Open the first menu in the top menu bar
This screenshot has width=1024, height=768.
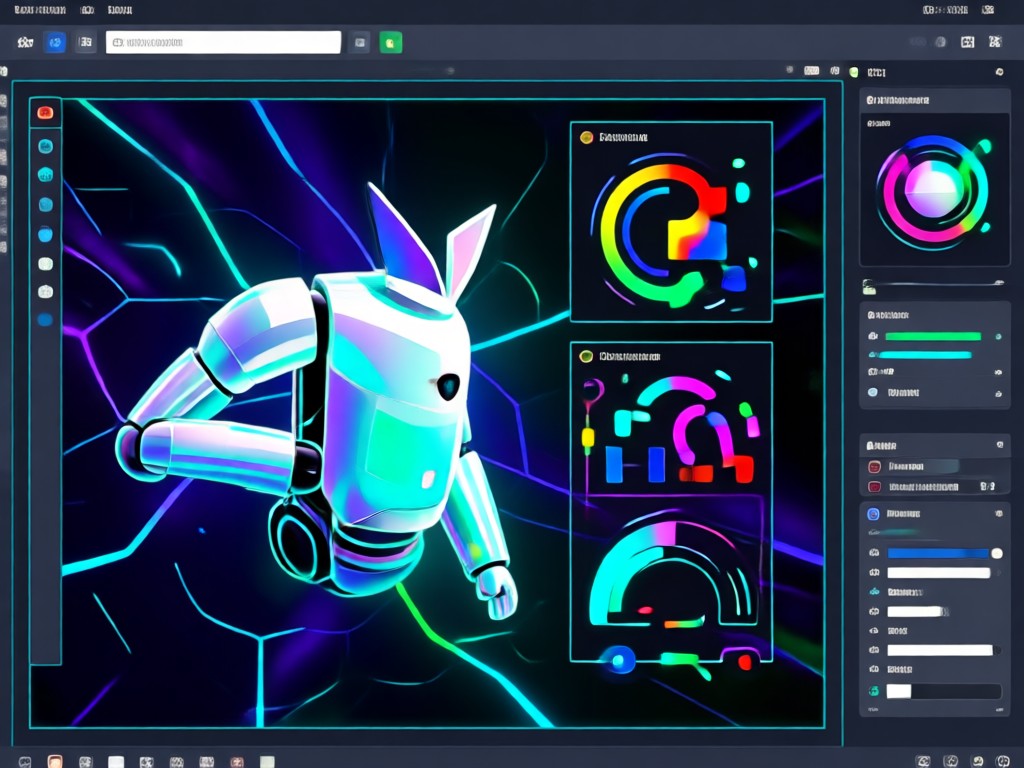point(40,10)
